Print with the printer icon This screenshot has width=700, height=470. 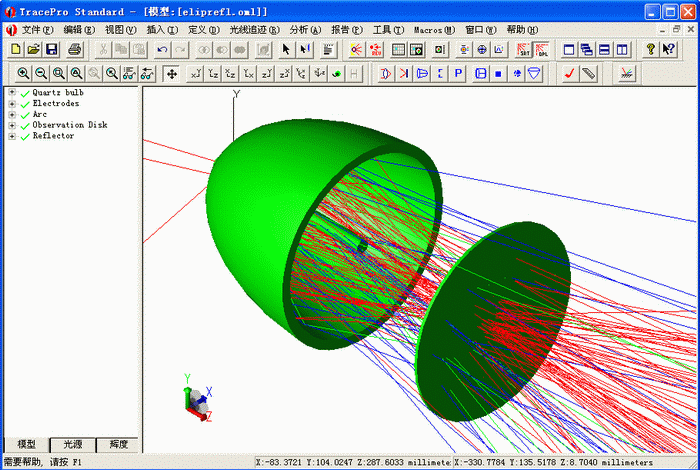(75, 50)
